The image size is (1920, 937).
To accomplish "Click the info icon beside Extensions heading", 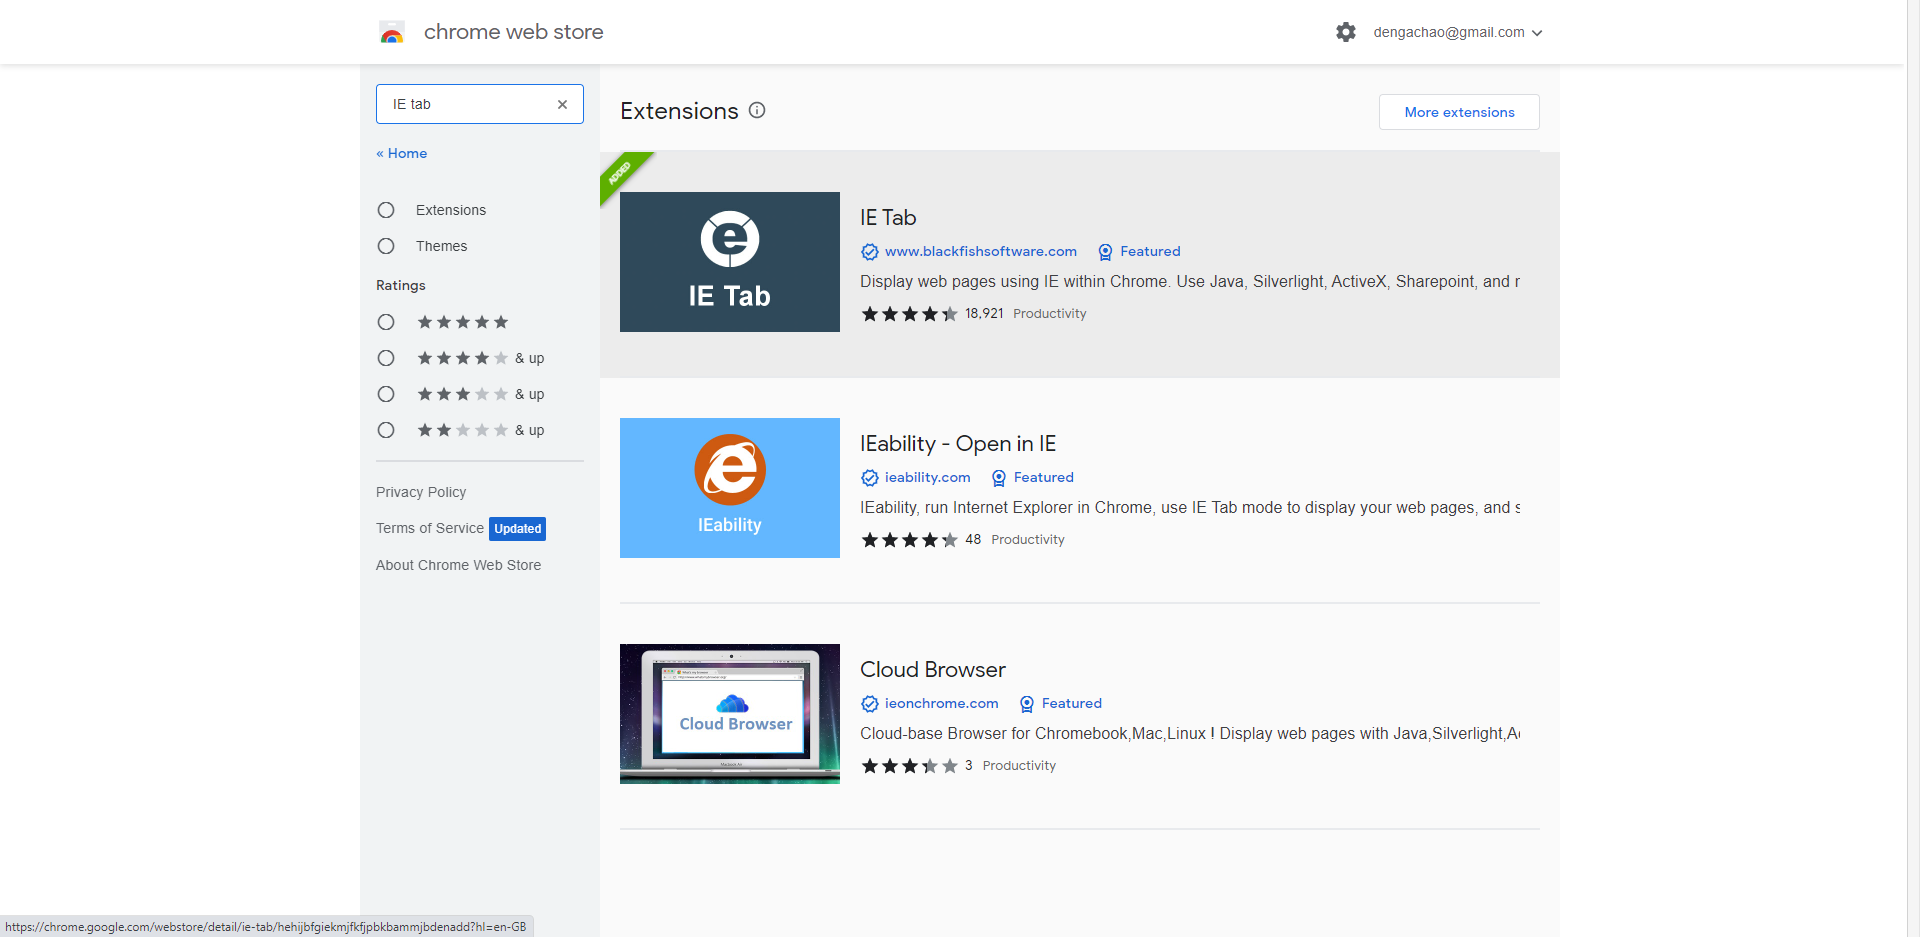I will pos(757,110).
